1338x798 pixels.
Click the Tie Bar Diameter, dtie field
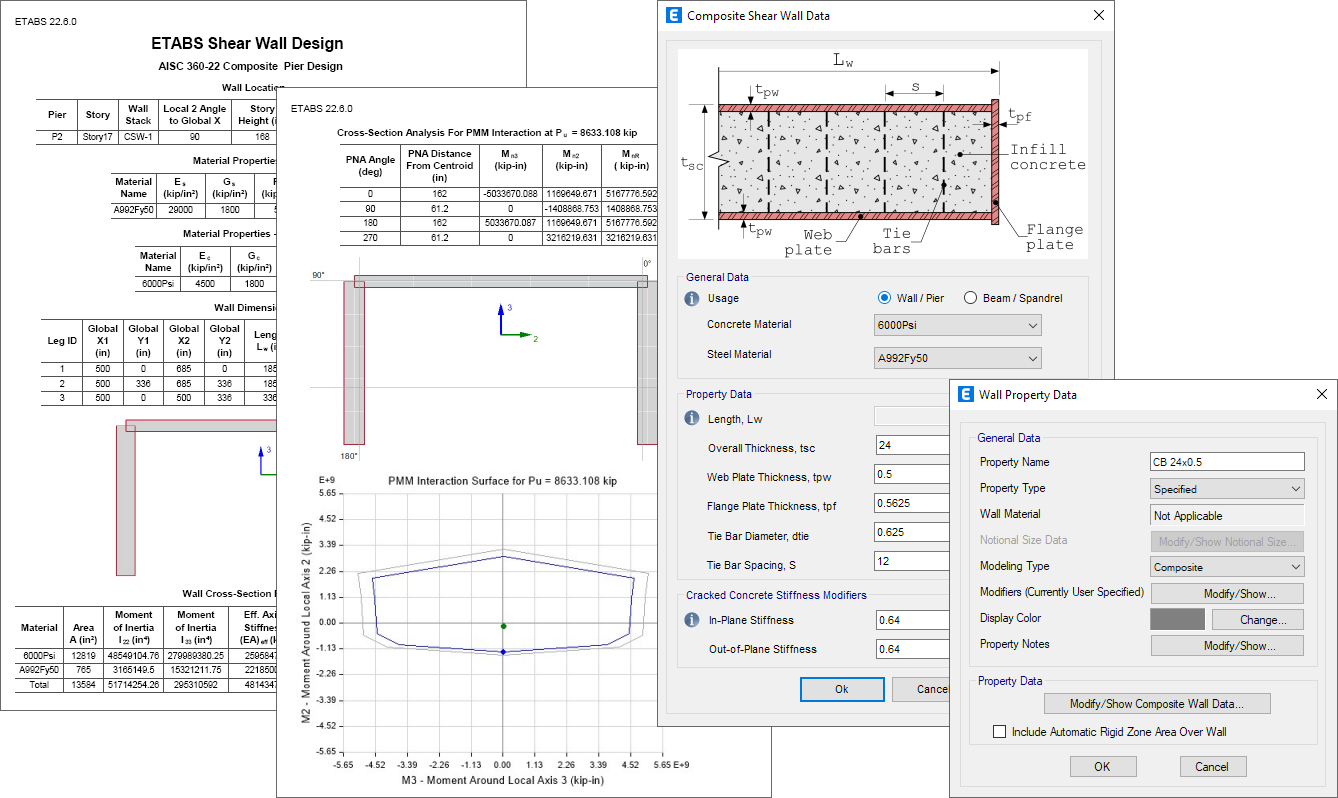coord(912,532)
